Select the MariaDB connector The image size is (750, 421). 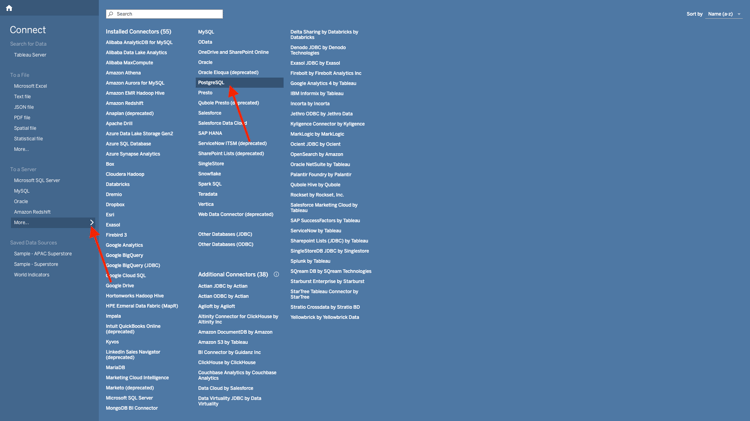tap(115, 367)
